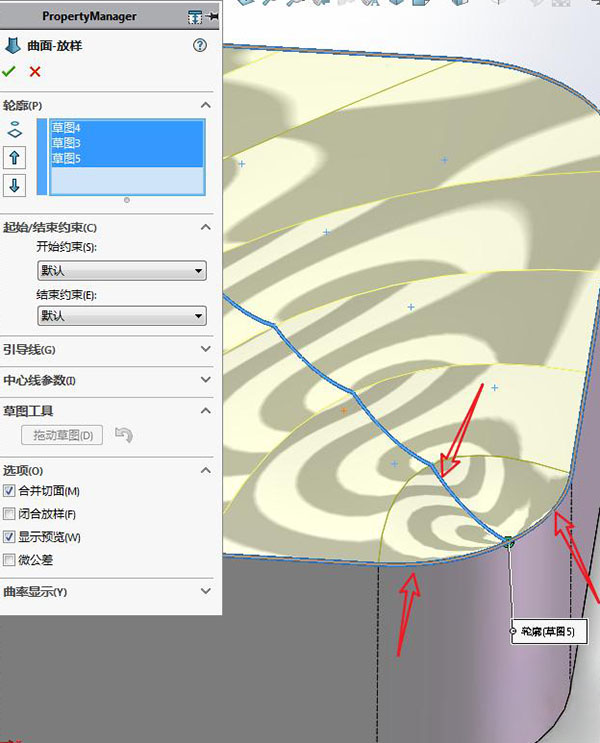This screenshot has width=600, height=743.
Task: Collapse the 草图工具 section
Action: point(206,411)
